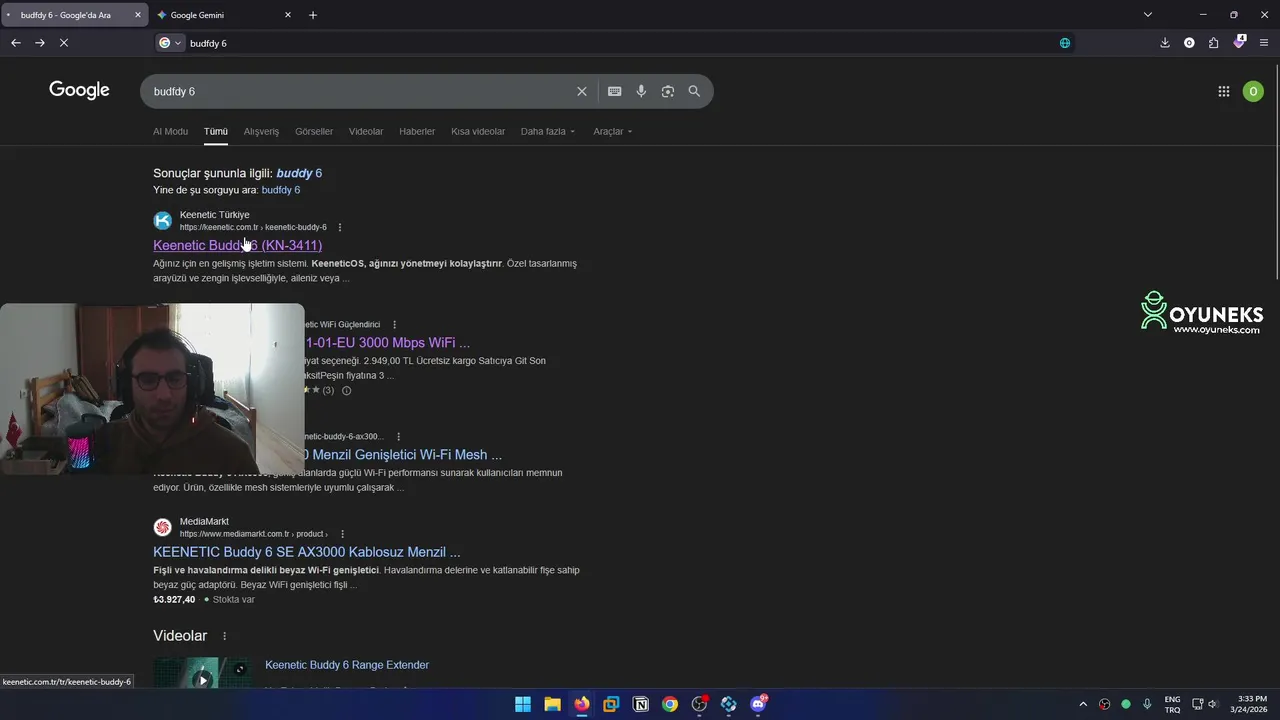Click the info icon next to rating (3)
This screenshot has width=1280, height=720.
pyautogui.click(x=347, y=390)
